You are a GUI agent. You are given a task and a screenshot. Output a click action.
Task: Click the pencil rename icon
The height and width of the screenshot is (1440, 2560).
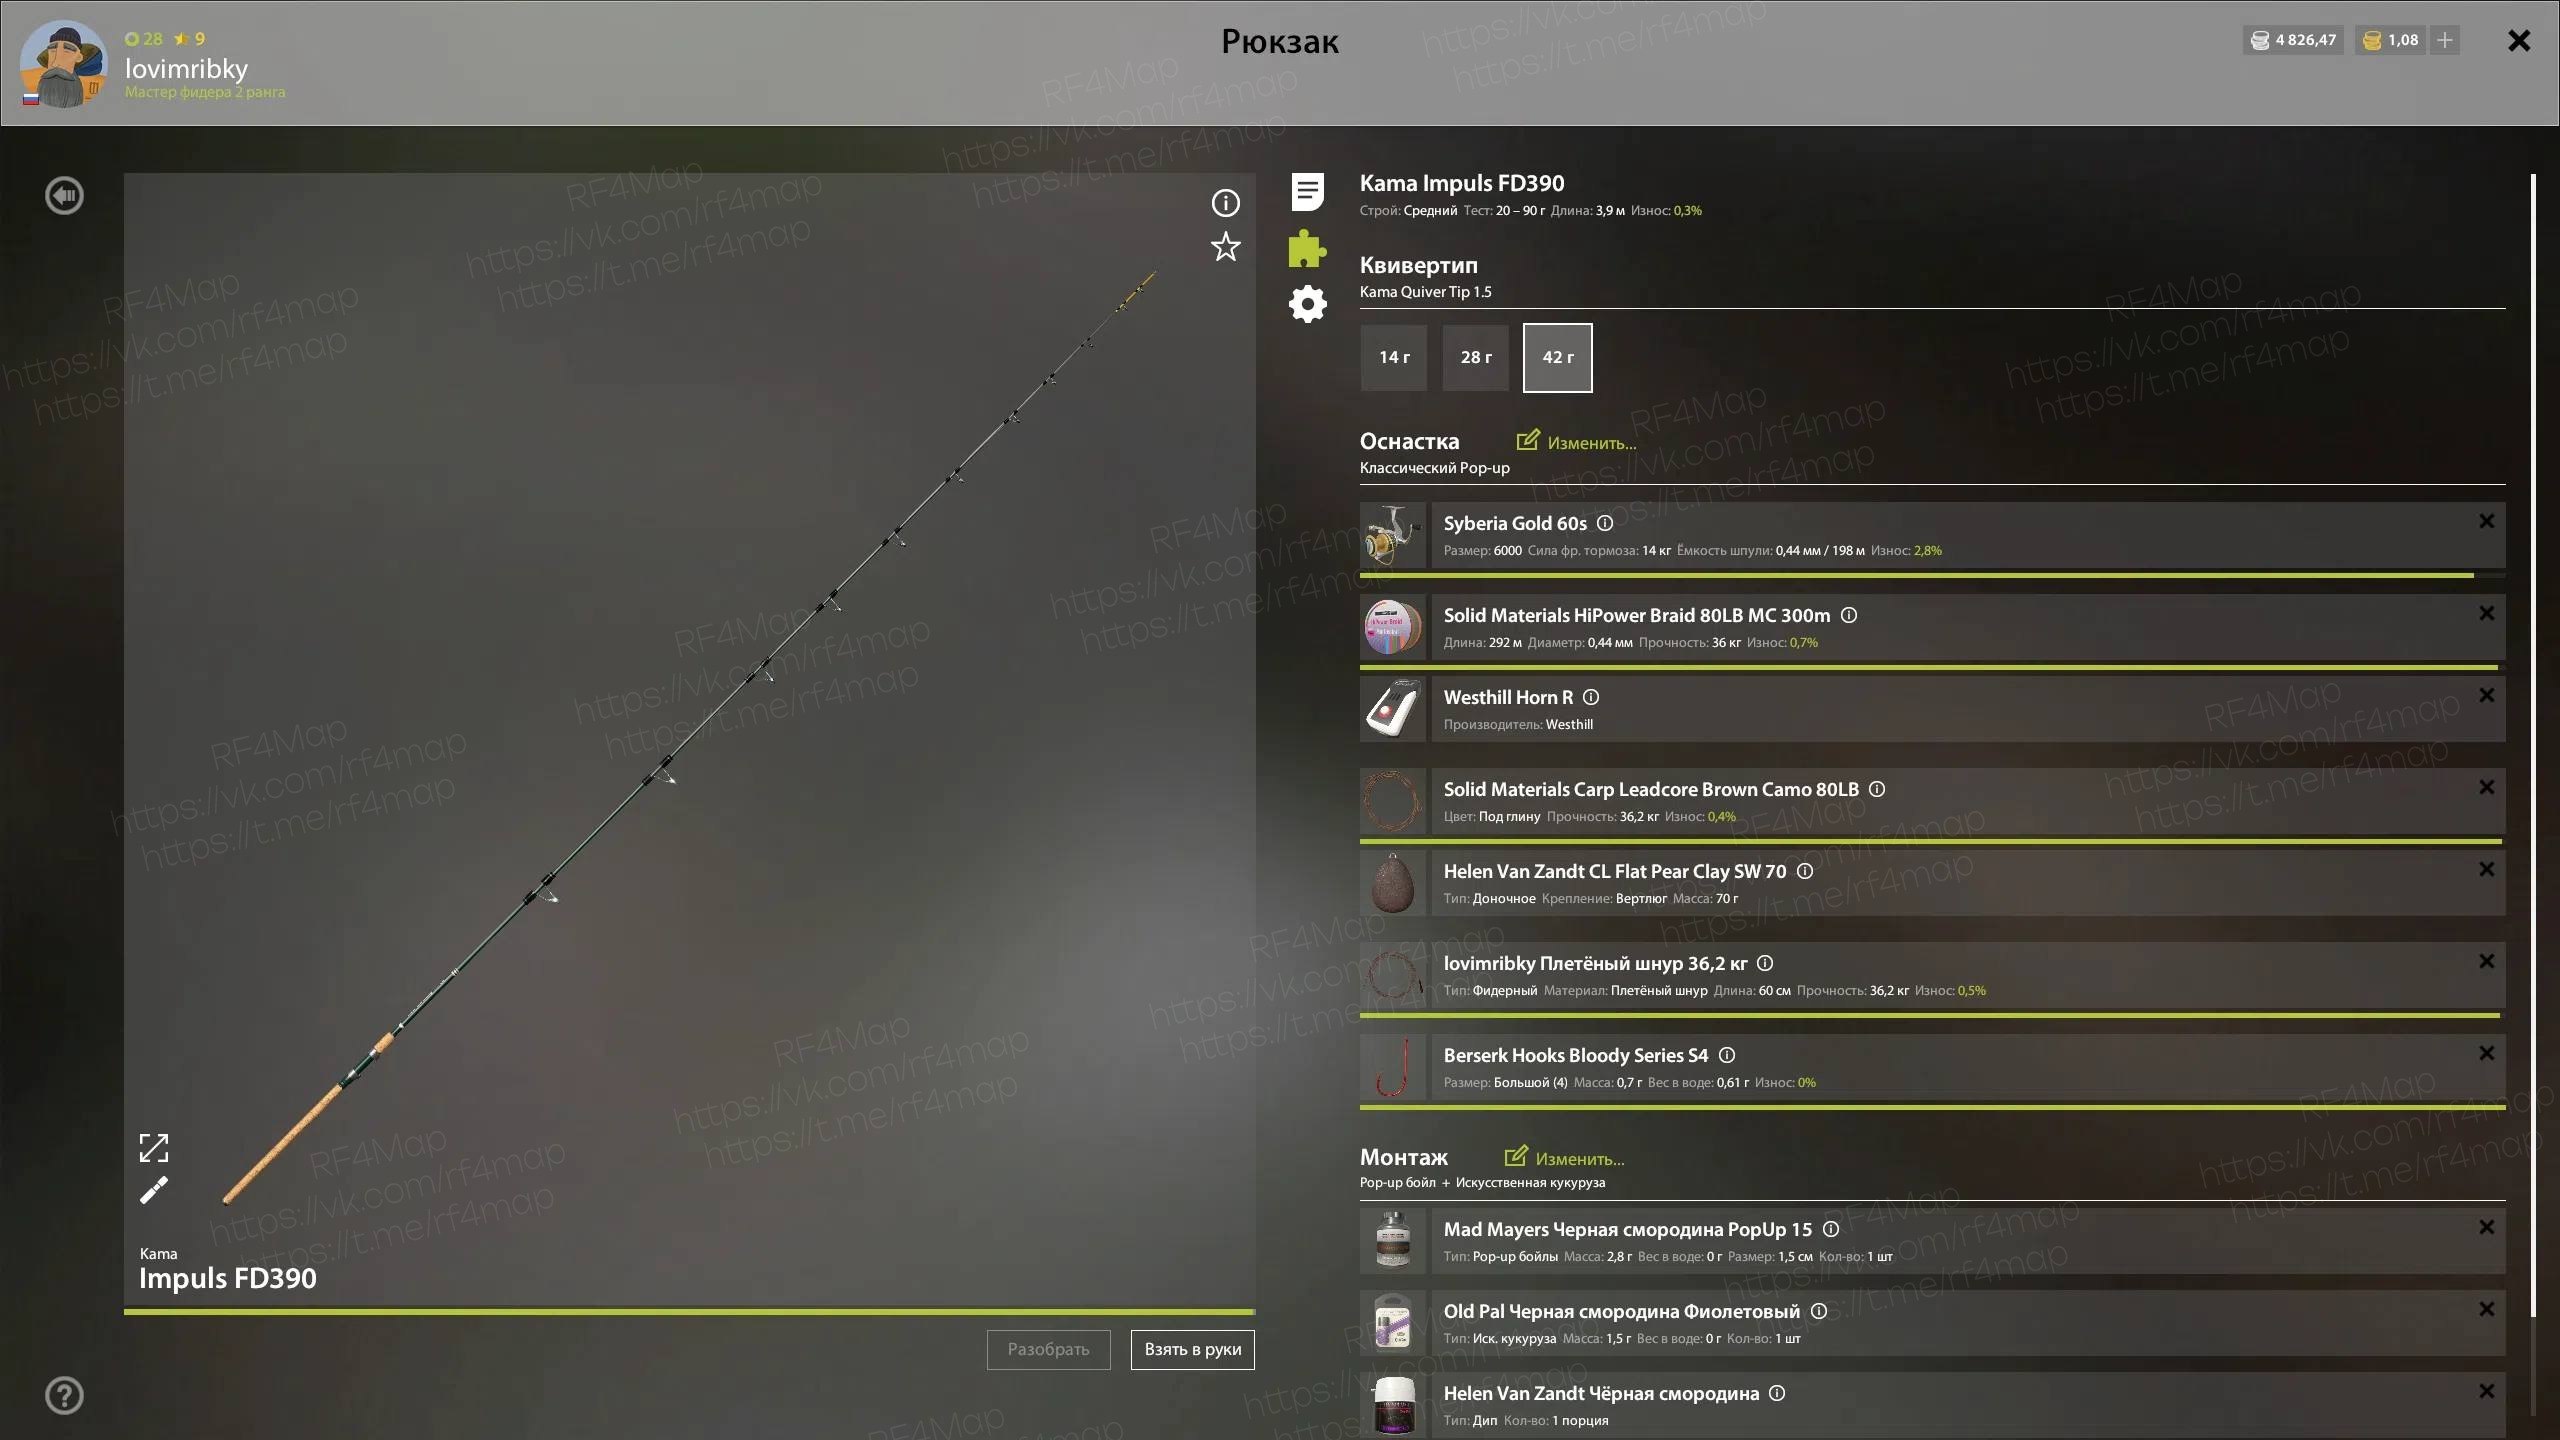(x=153, y=1191)
